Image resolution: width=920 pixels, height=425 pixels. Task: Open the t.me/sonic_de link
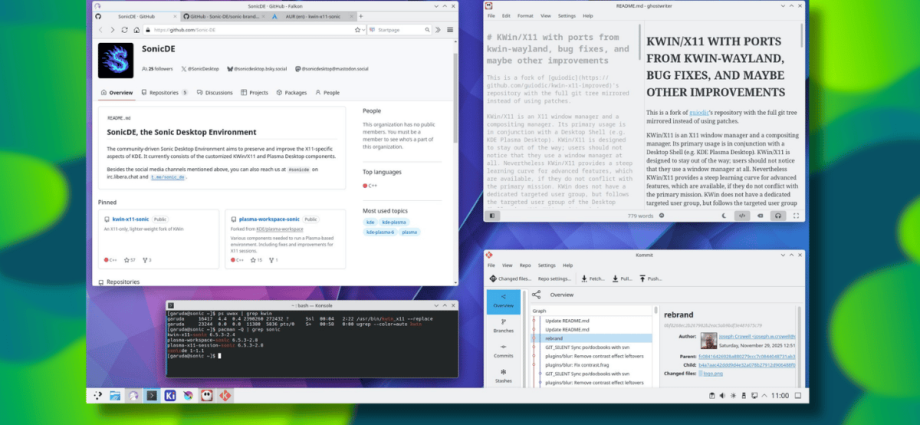coord(168,177)
